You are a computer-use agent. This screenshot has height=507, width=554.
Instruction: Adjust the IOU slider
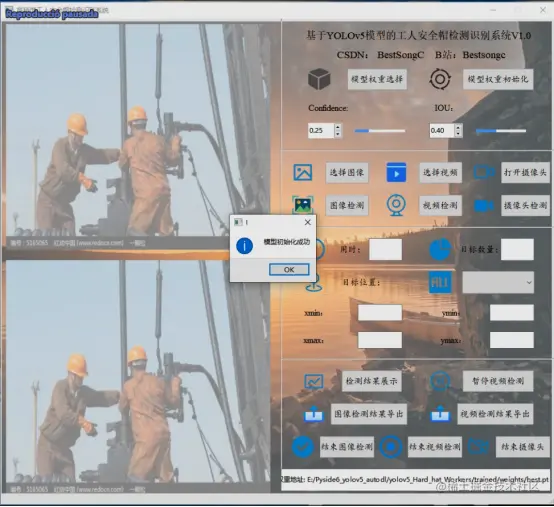[x=501, y=131]
